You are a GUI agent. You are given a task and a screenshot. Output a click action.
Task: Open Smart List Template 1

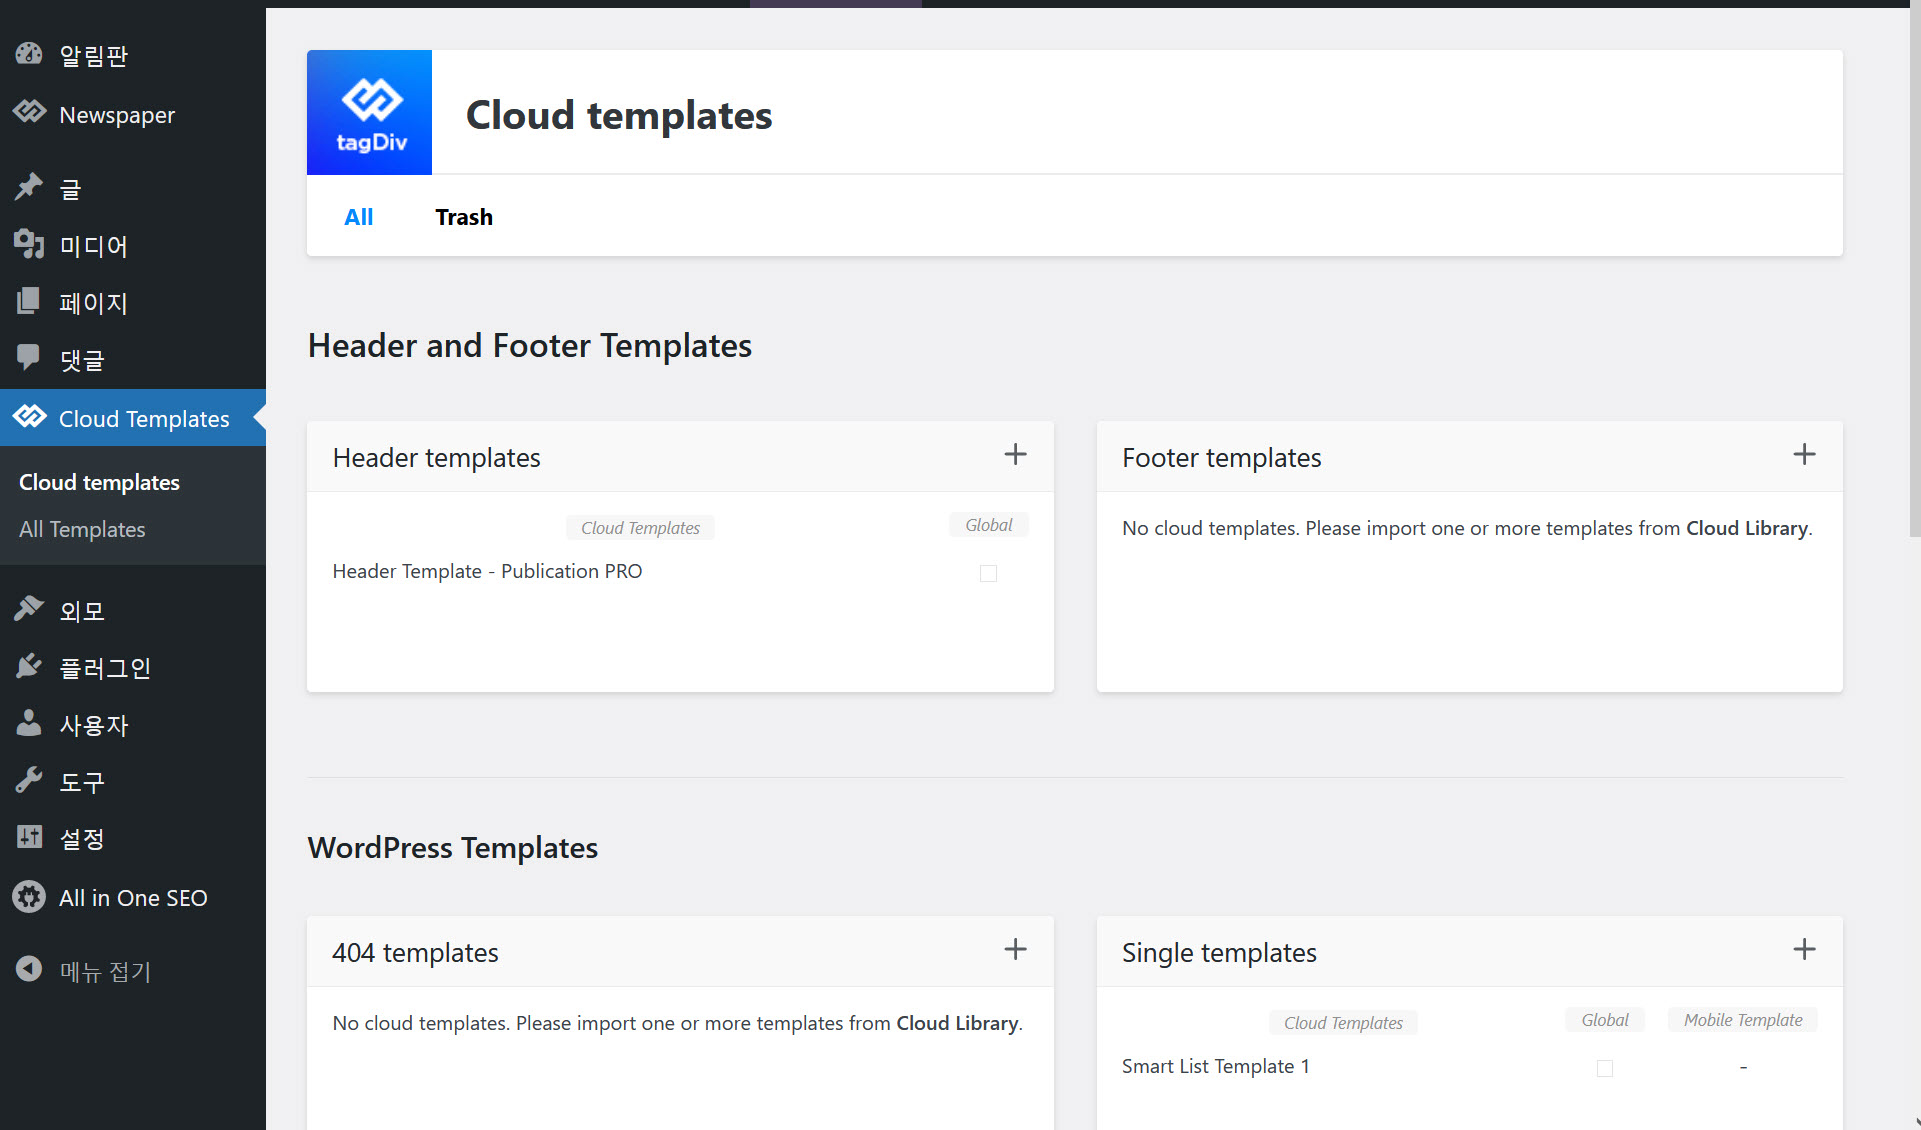click(1215, 1066)
